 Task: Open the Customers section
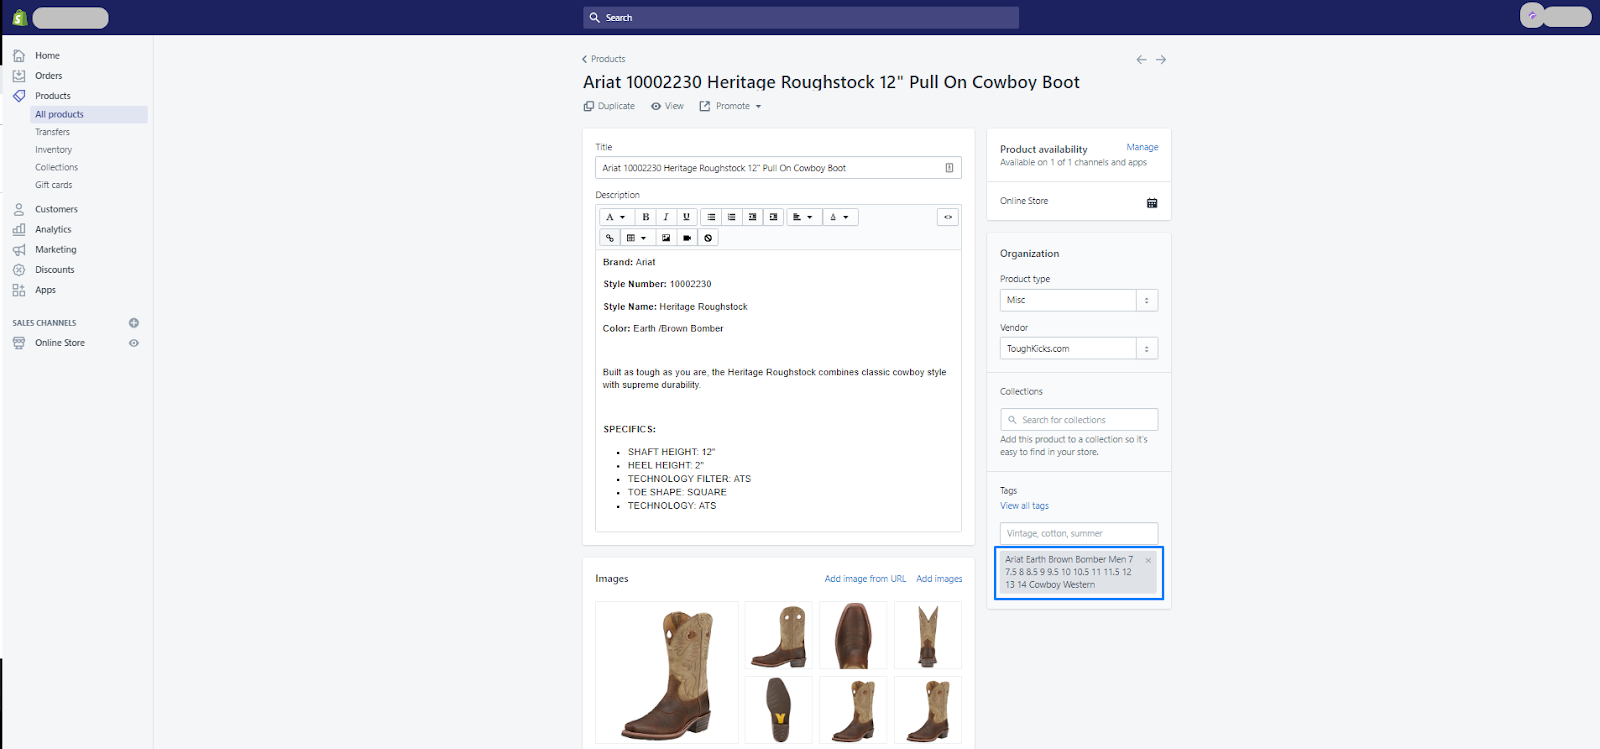coord(56,210)
